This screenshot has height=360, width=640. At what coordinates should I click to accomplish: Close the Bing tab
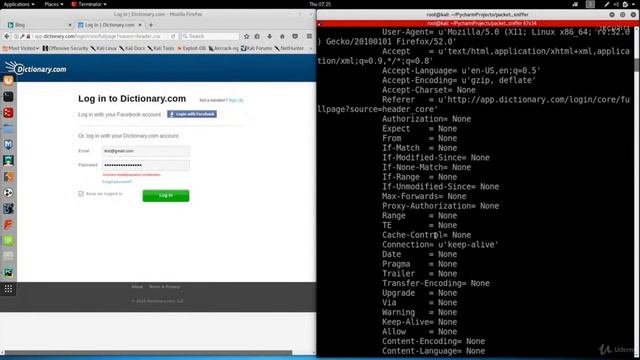(70, 25)
